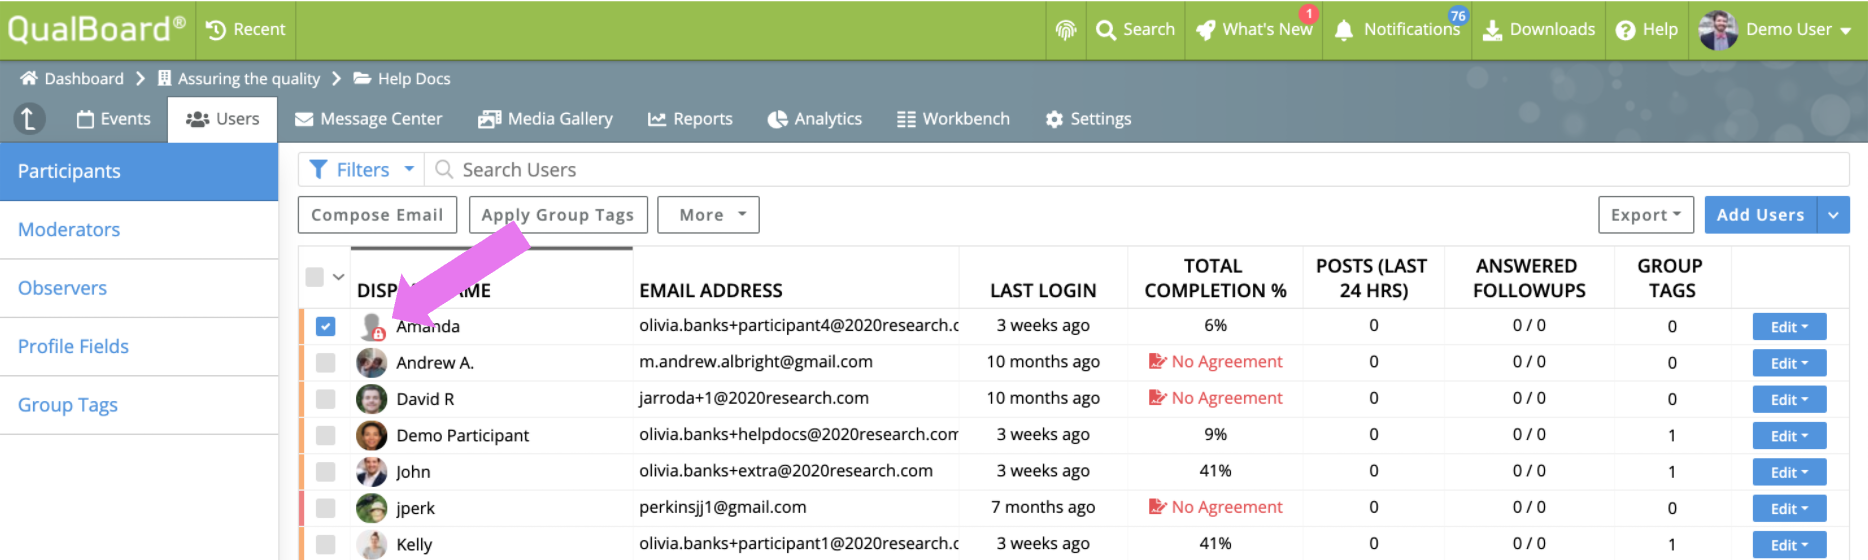Viewport: 1868px width, 560px height.
Task: Toggle the select-all checkbox in header
Action: coord(315,277)
